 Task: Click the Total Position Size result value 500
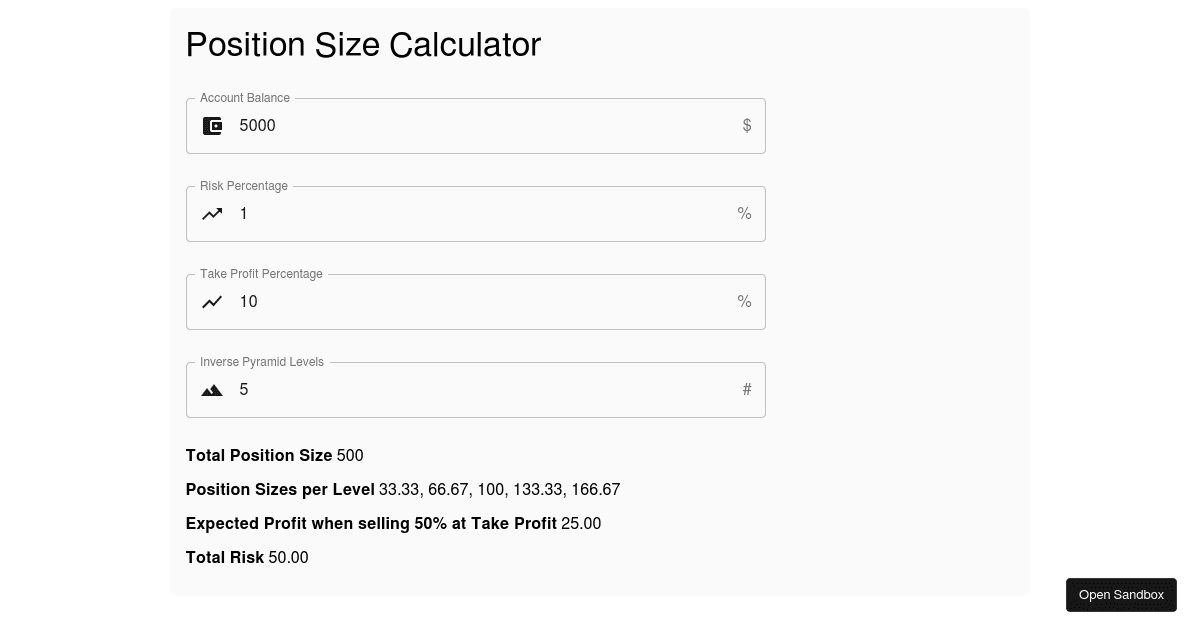pyautogui.click(x=350, y=456)
